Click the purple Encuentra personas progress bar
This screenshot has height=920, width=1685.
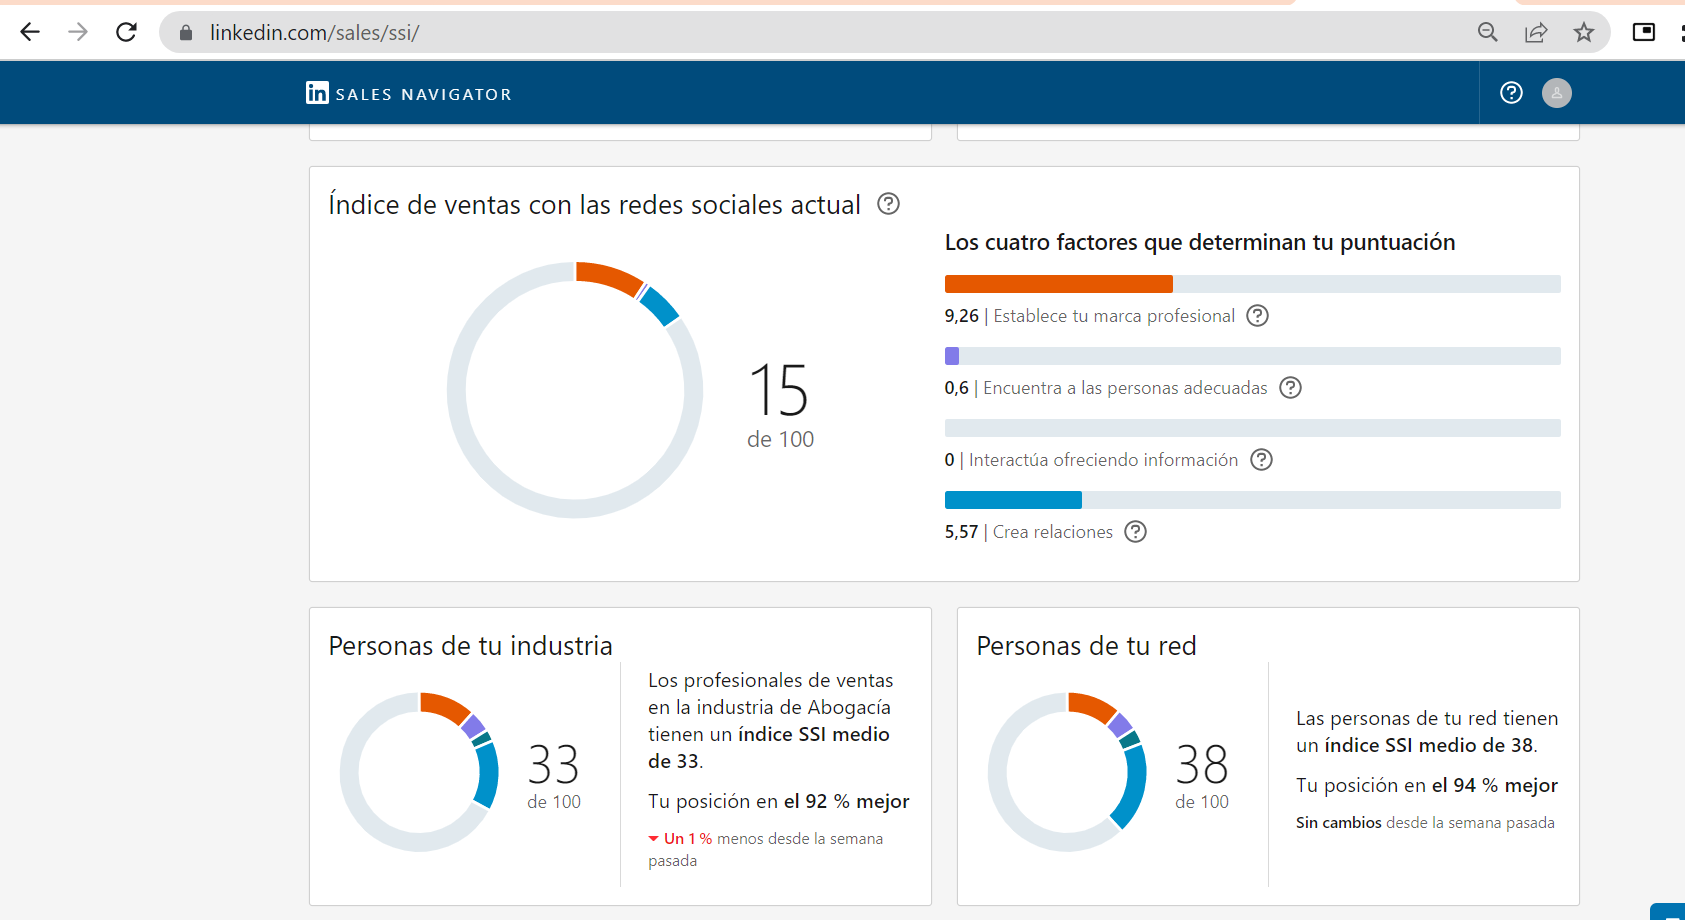click(952, 356)
